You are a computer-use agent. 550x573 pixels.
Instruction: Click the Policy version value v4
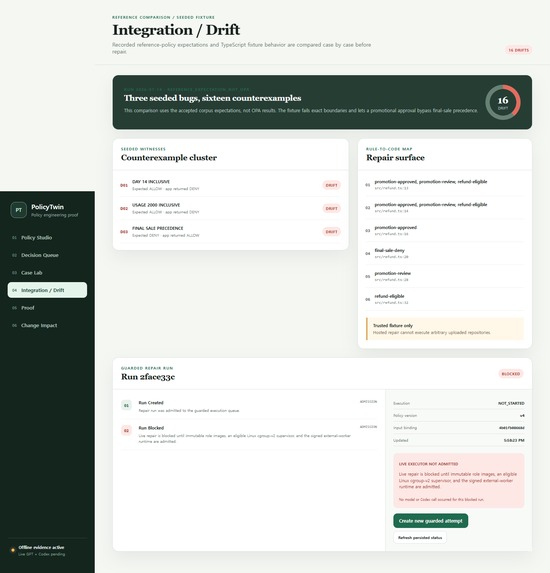[x=522, y=416]
